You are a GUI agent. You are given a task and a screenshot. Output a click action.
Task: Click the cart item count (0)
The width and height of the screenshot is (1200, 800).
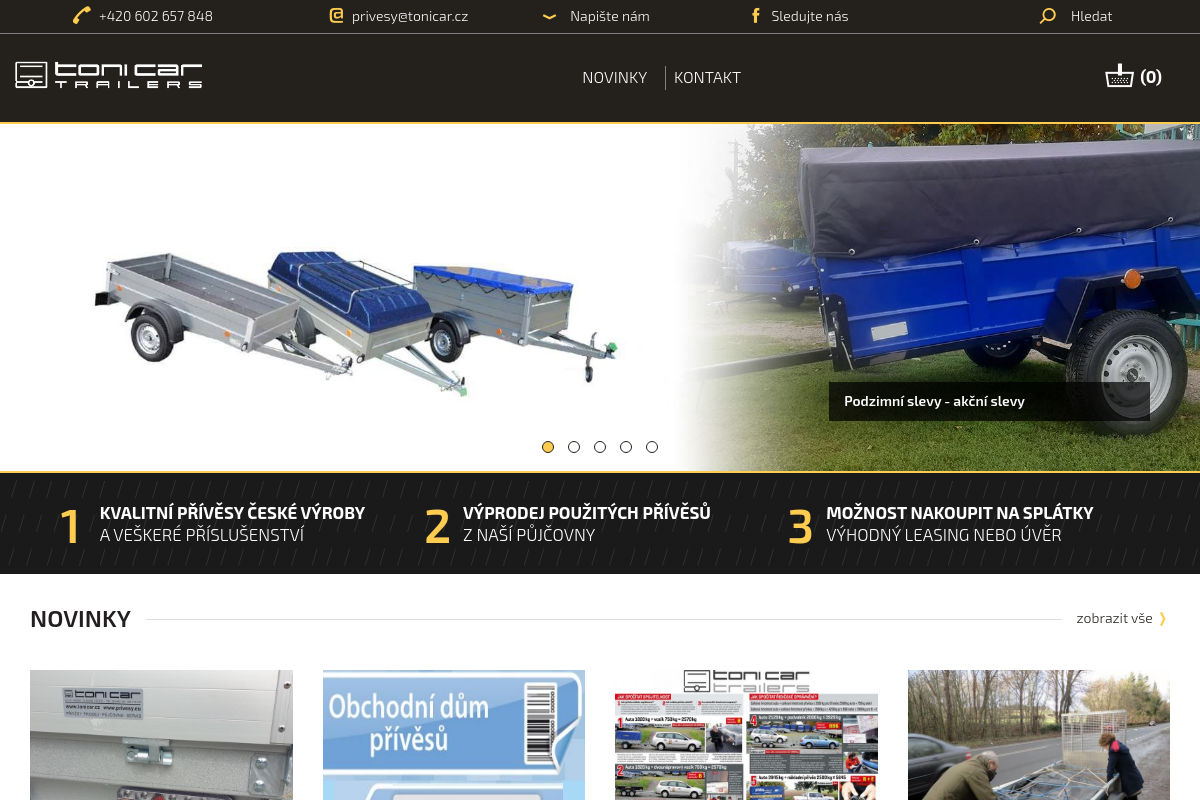pyautogui.click(x=1150, y=76)
